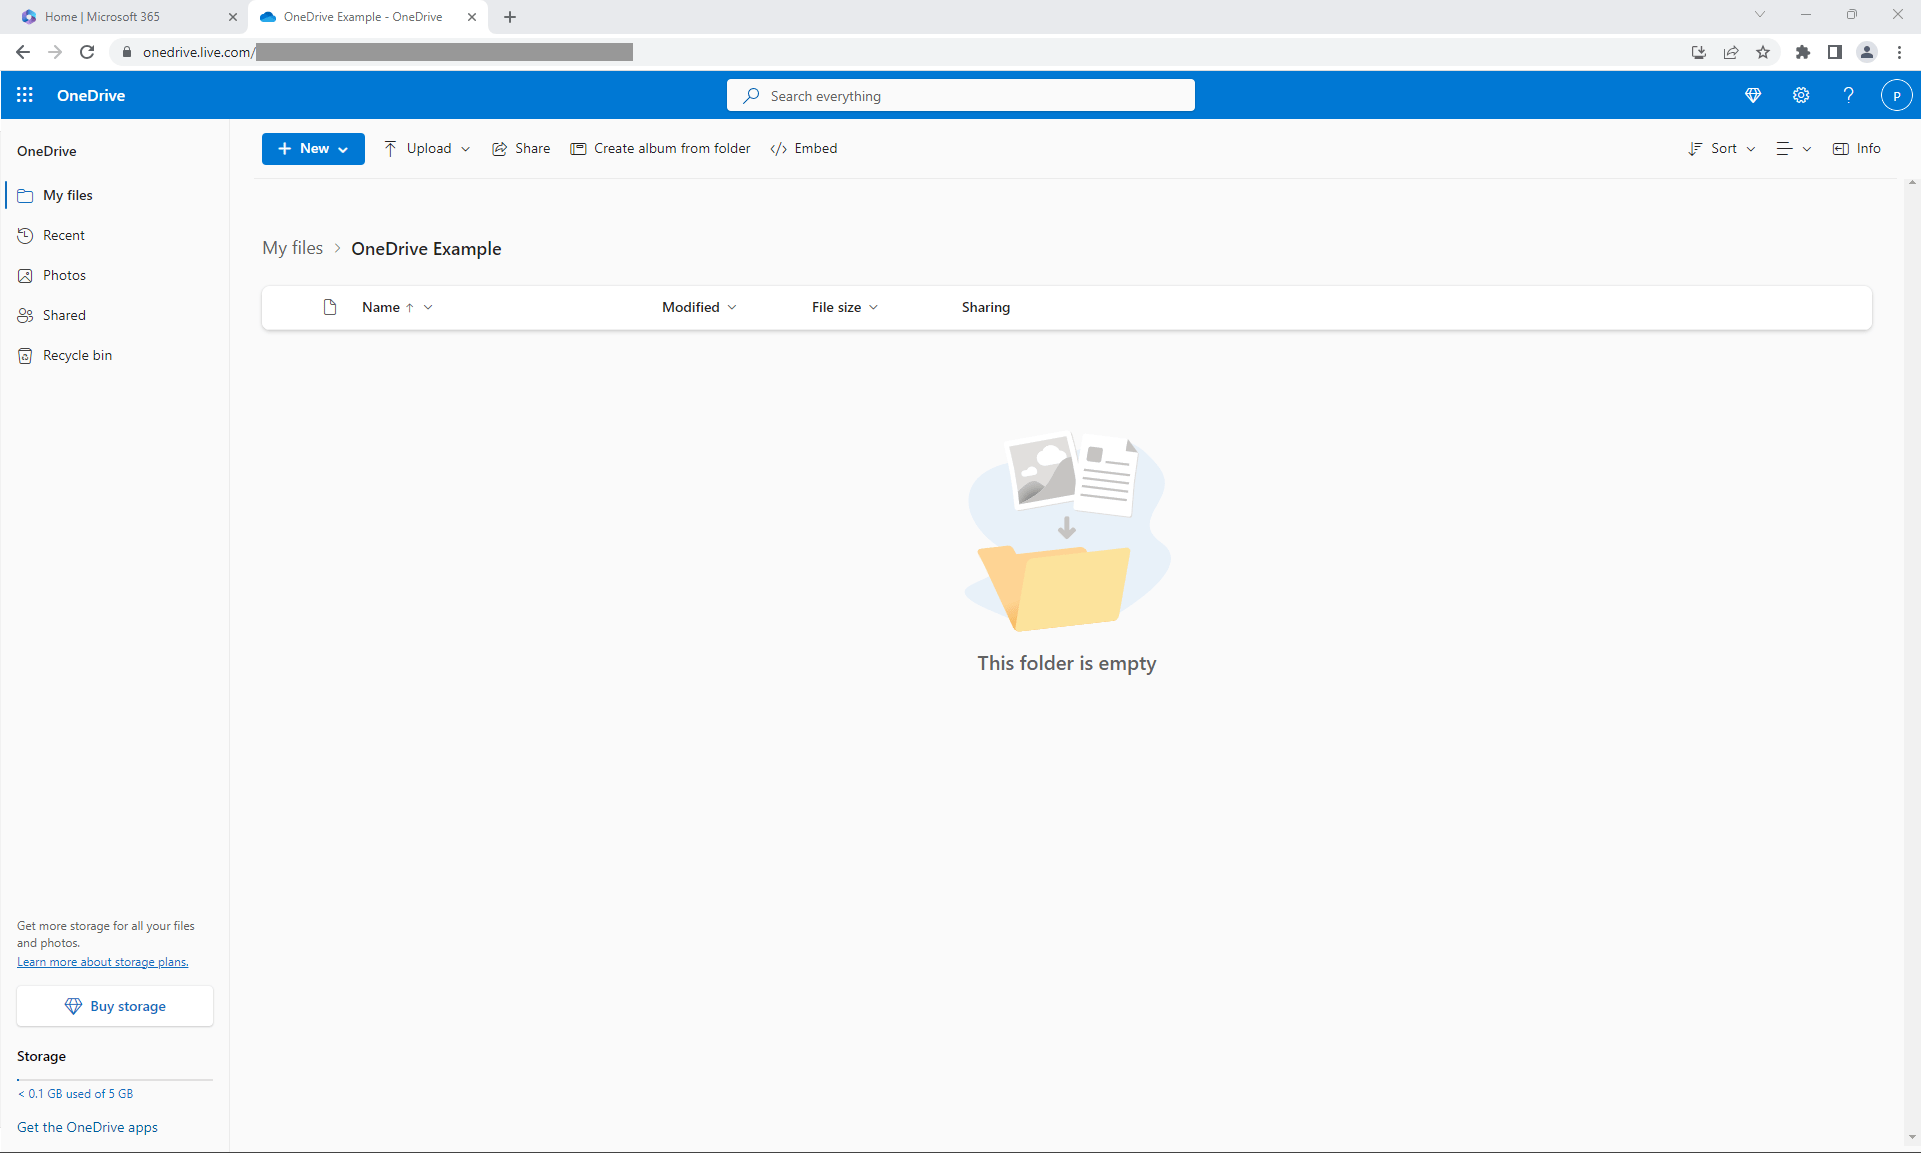Click the My files breadcrumb link
1921x1153 pixels.
click(293, 248)
